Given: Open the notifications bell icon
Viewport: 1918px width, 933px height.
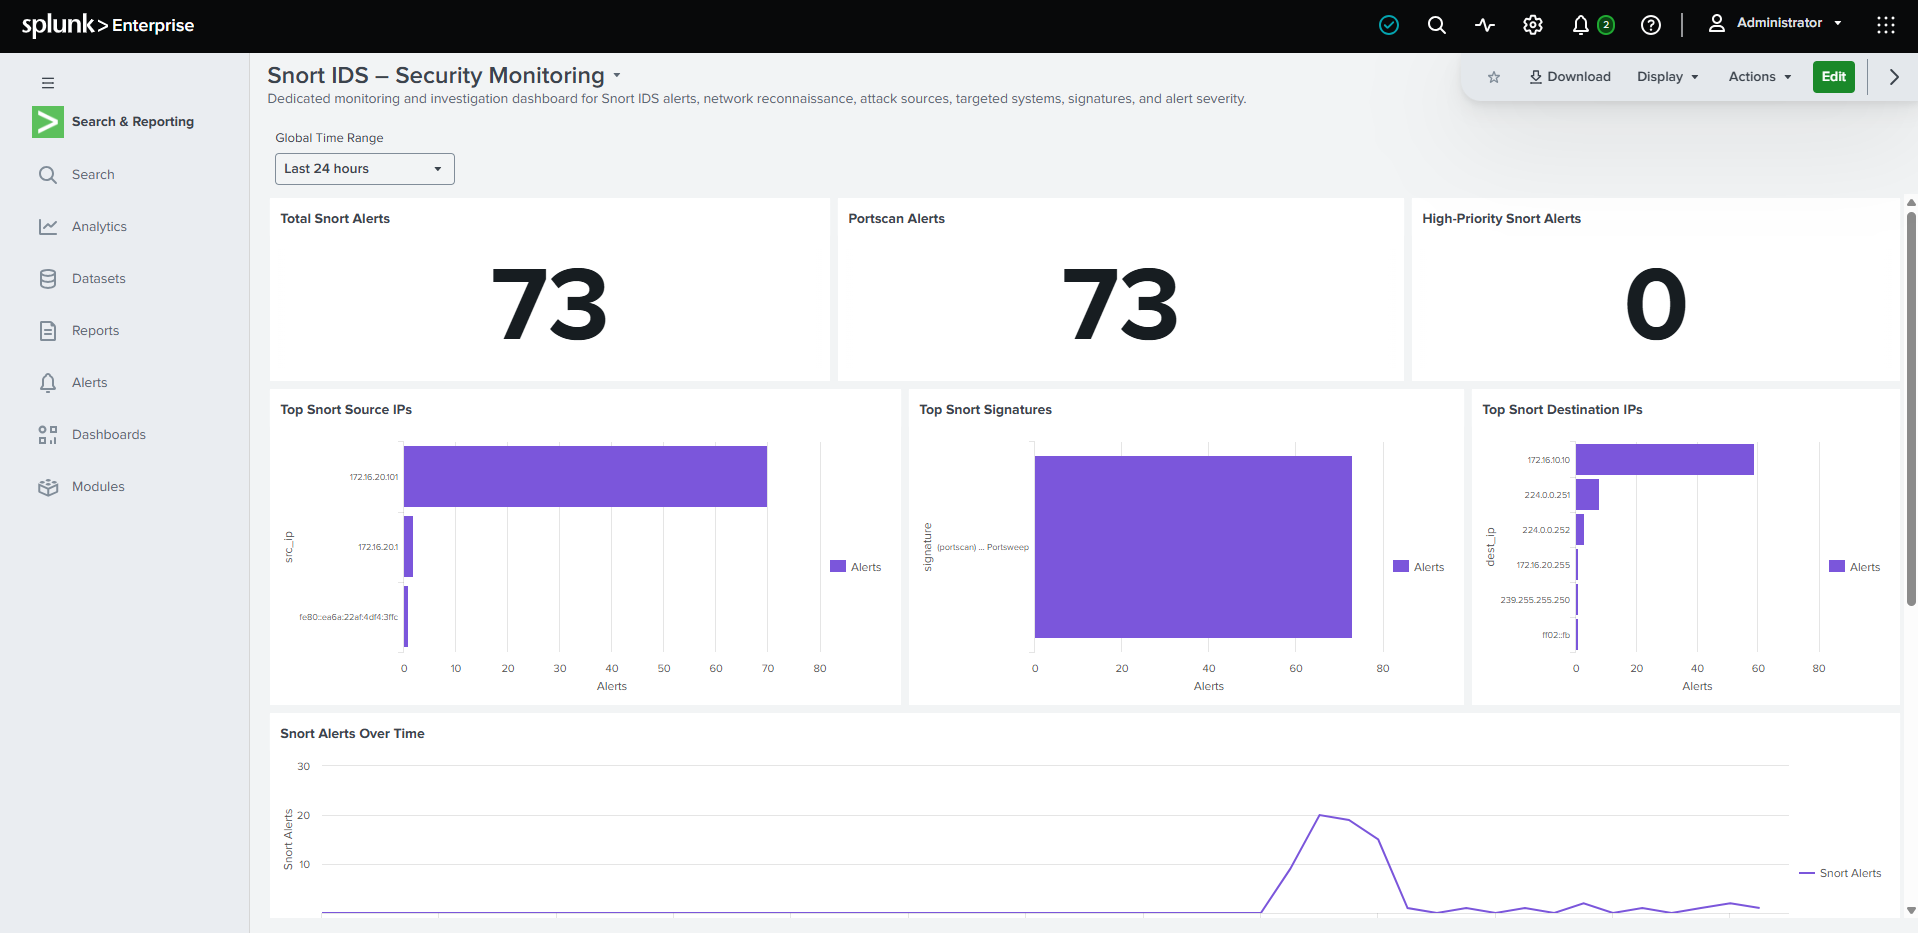Looking at the screenshot, I should [x=1581, y=25].
